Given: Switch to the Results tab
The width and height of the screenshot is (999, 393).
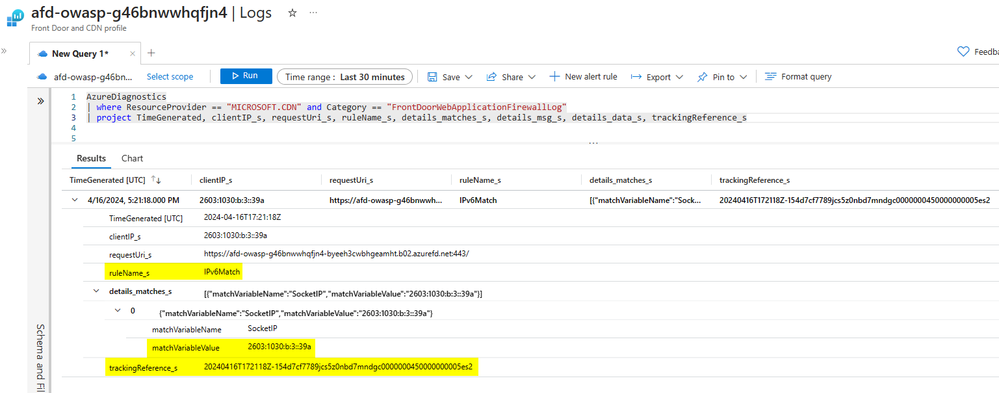Looking at the screenshot, I should [90, 158].
